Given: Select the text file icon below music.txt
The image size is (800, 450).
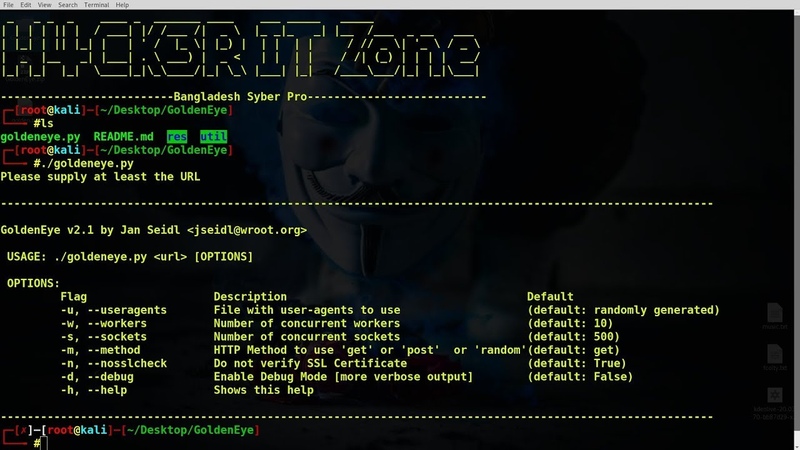Looking at the screenshot, I should click(x=775, y=357).
